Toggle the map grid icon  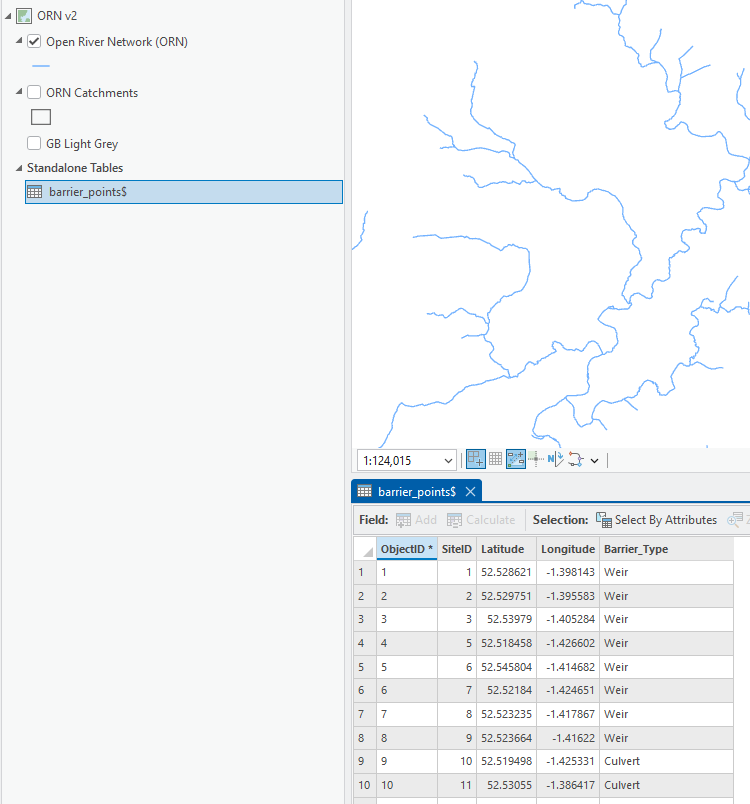point(495,460)
